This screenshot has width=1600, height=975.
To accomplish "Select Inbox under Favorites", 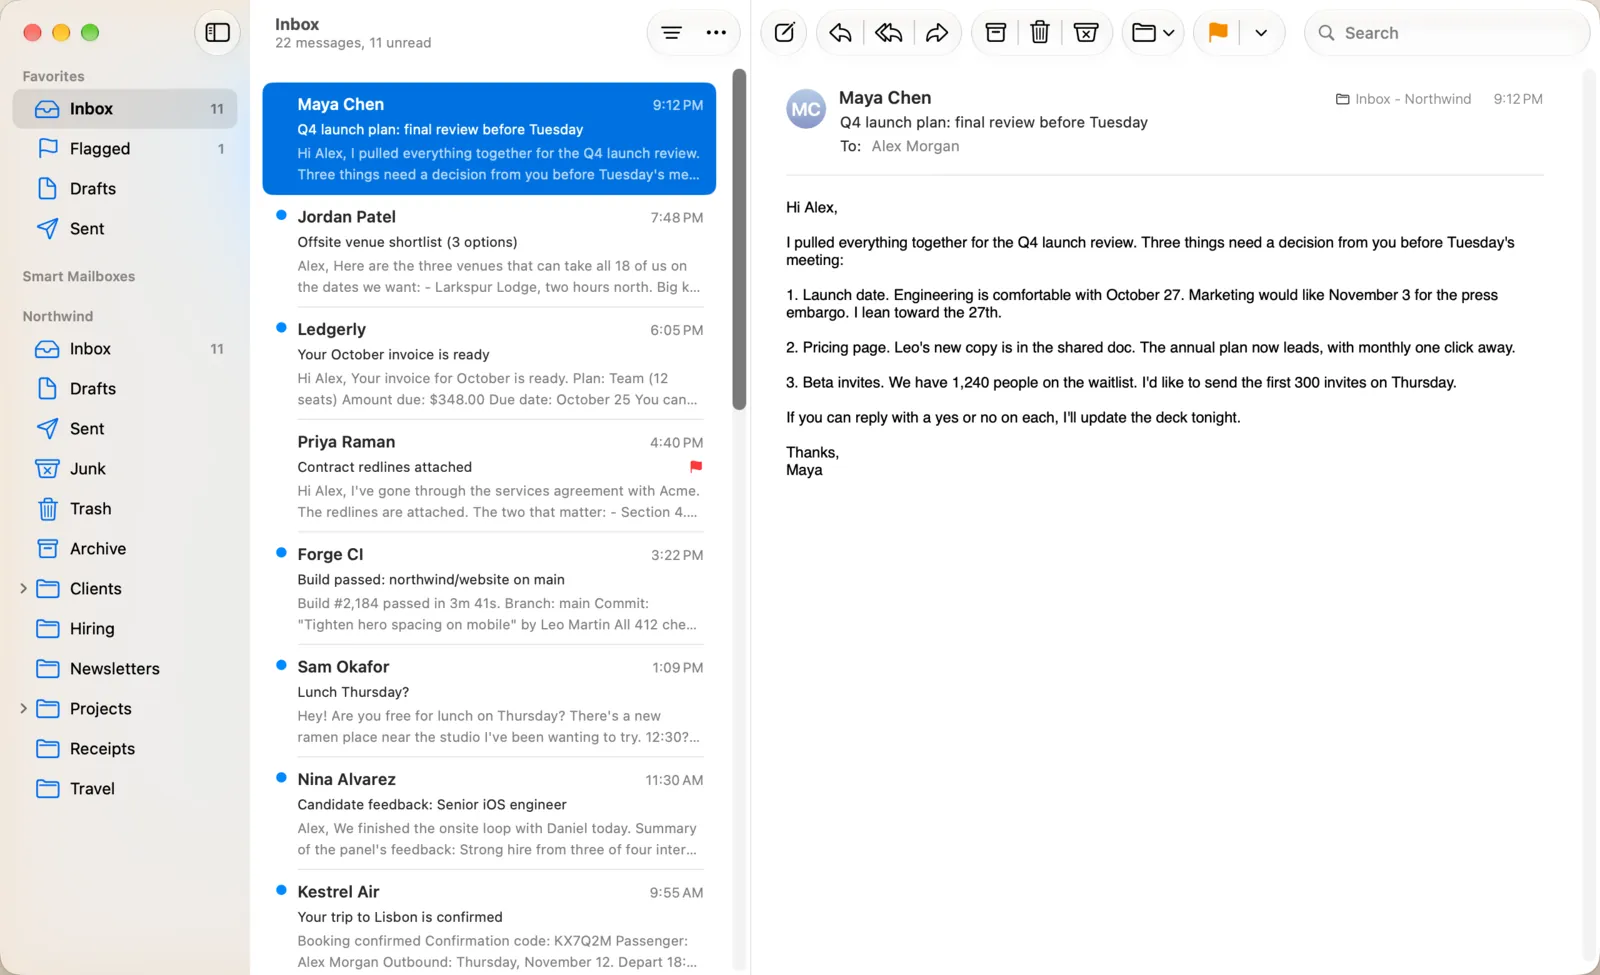I will [125, 109].
